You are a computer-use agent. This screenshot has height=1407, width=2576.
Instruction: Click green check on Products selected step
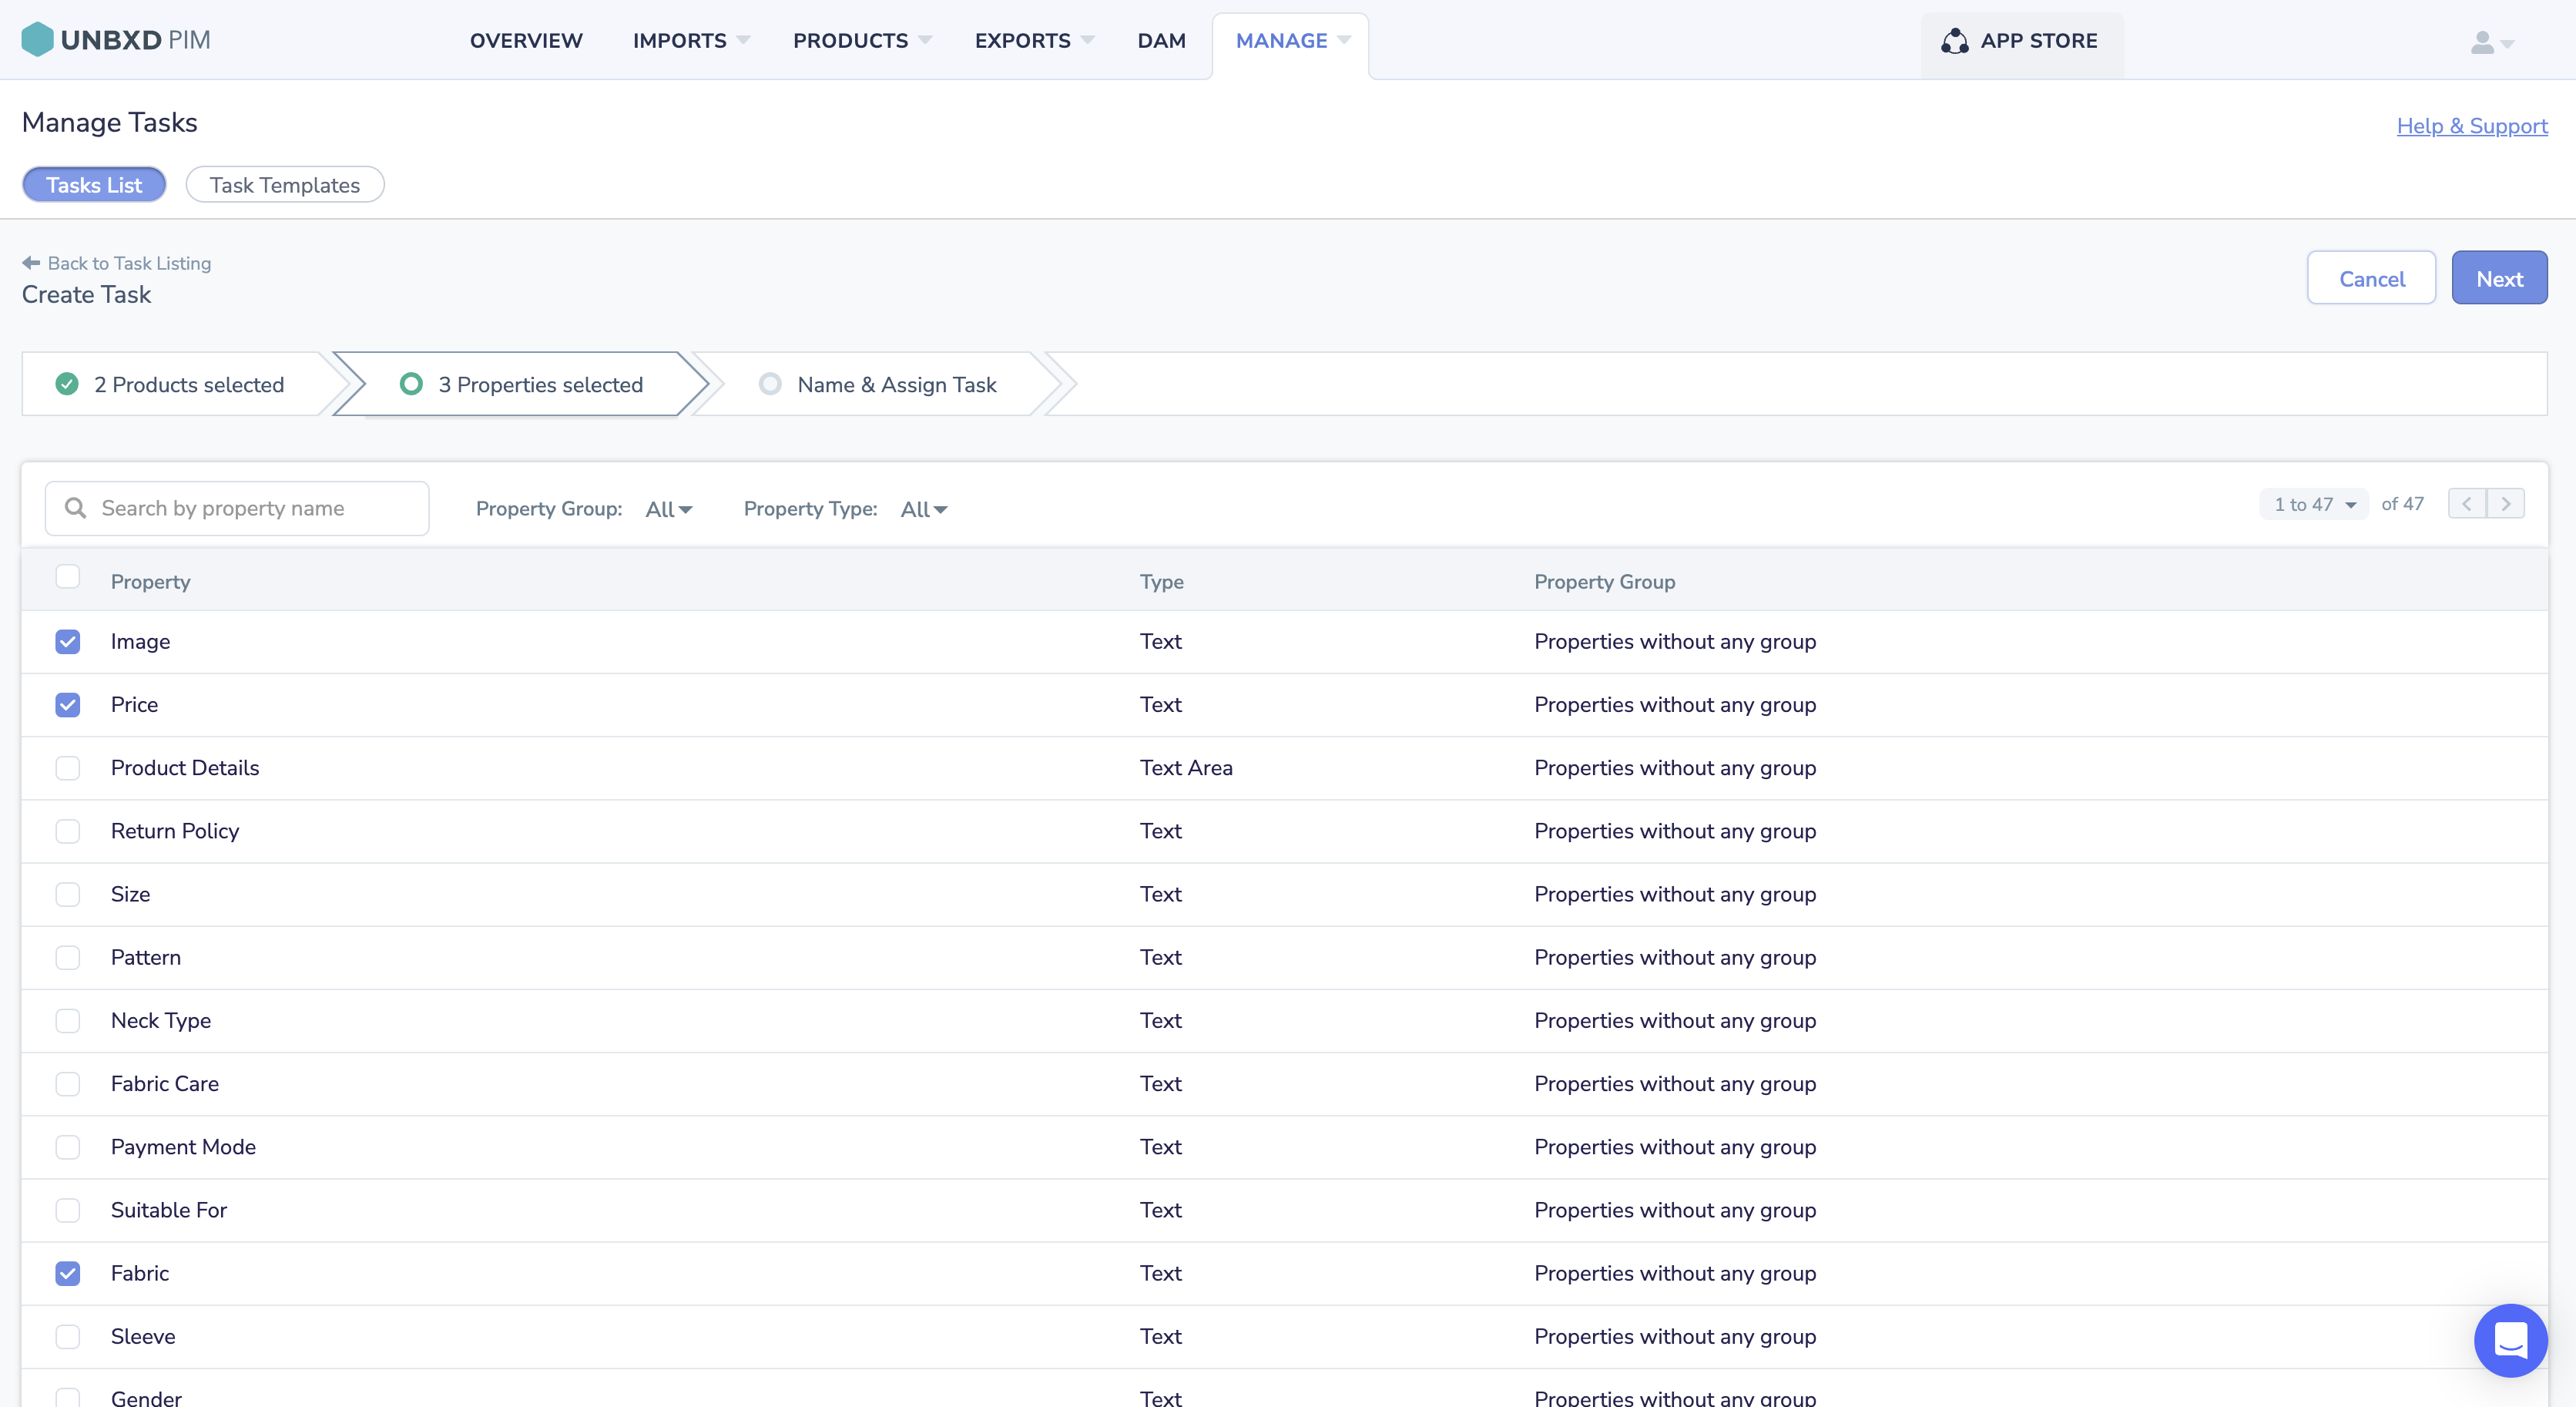pos(67,384)
